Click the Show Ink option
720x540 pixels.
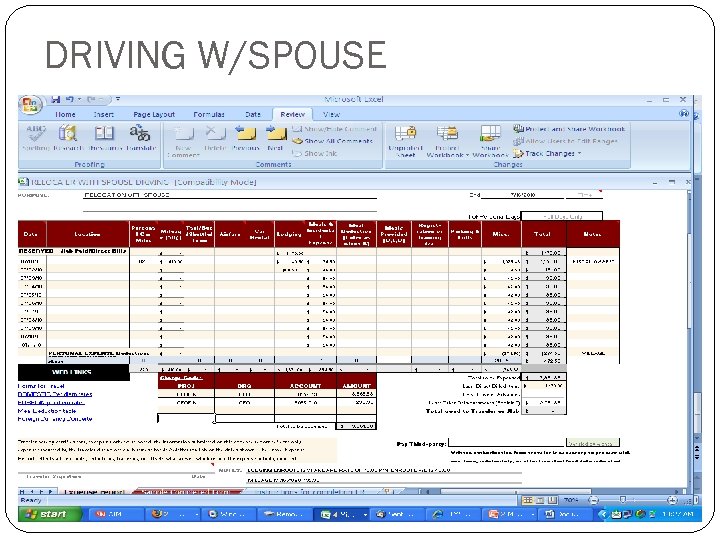click(315, 153)
